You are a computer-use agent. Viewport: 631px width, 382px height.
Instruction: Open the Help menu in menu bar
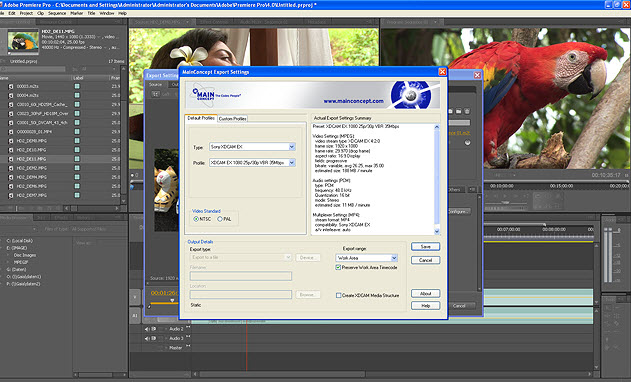pos(122,13)
